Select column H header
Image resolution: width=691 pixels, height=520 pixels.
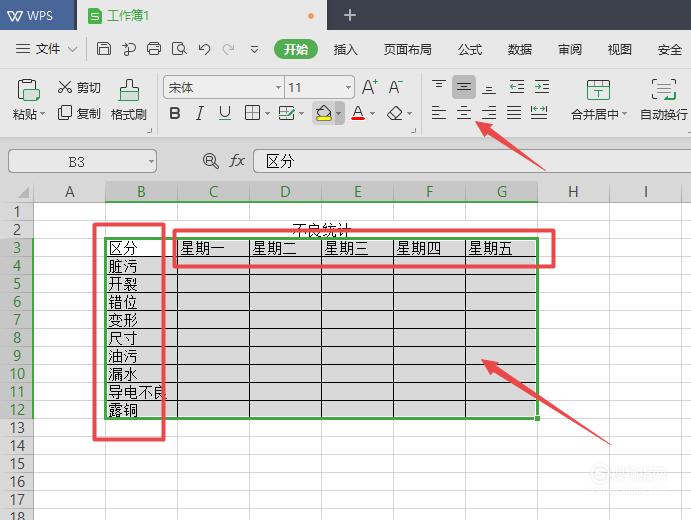(x=573, y=192)
